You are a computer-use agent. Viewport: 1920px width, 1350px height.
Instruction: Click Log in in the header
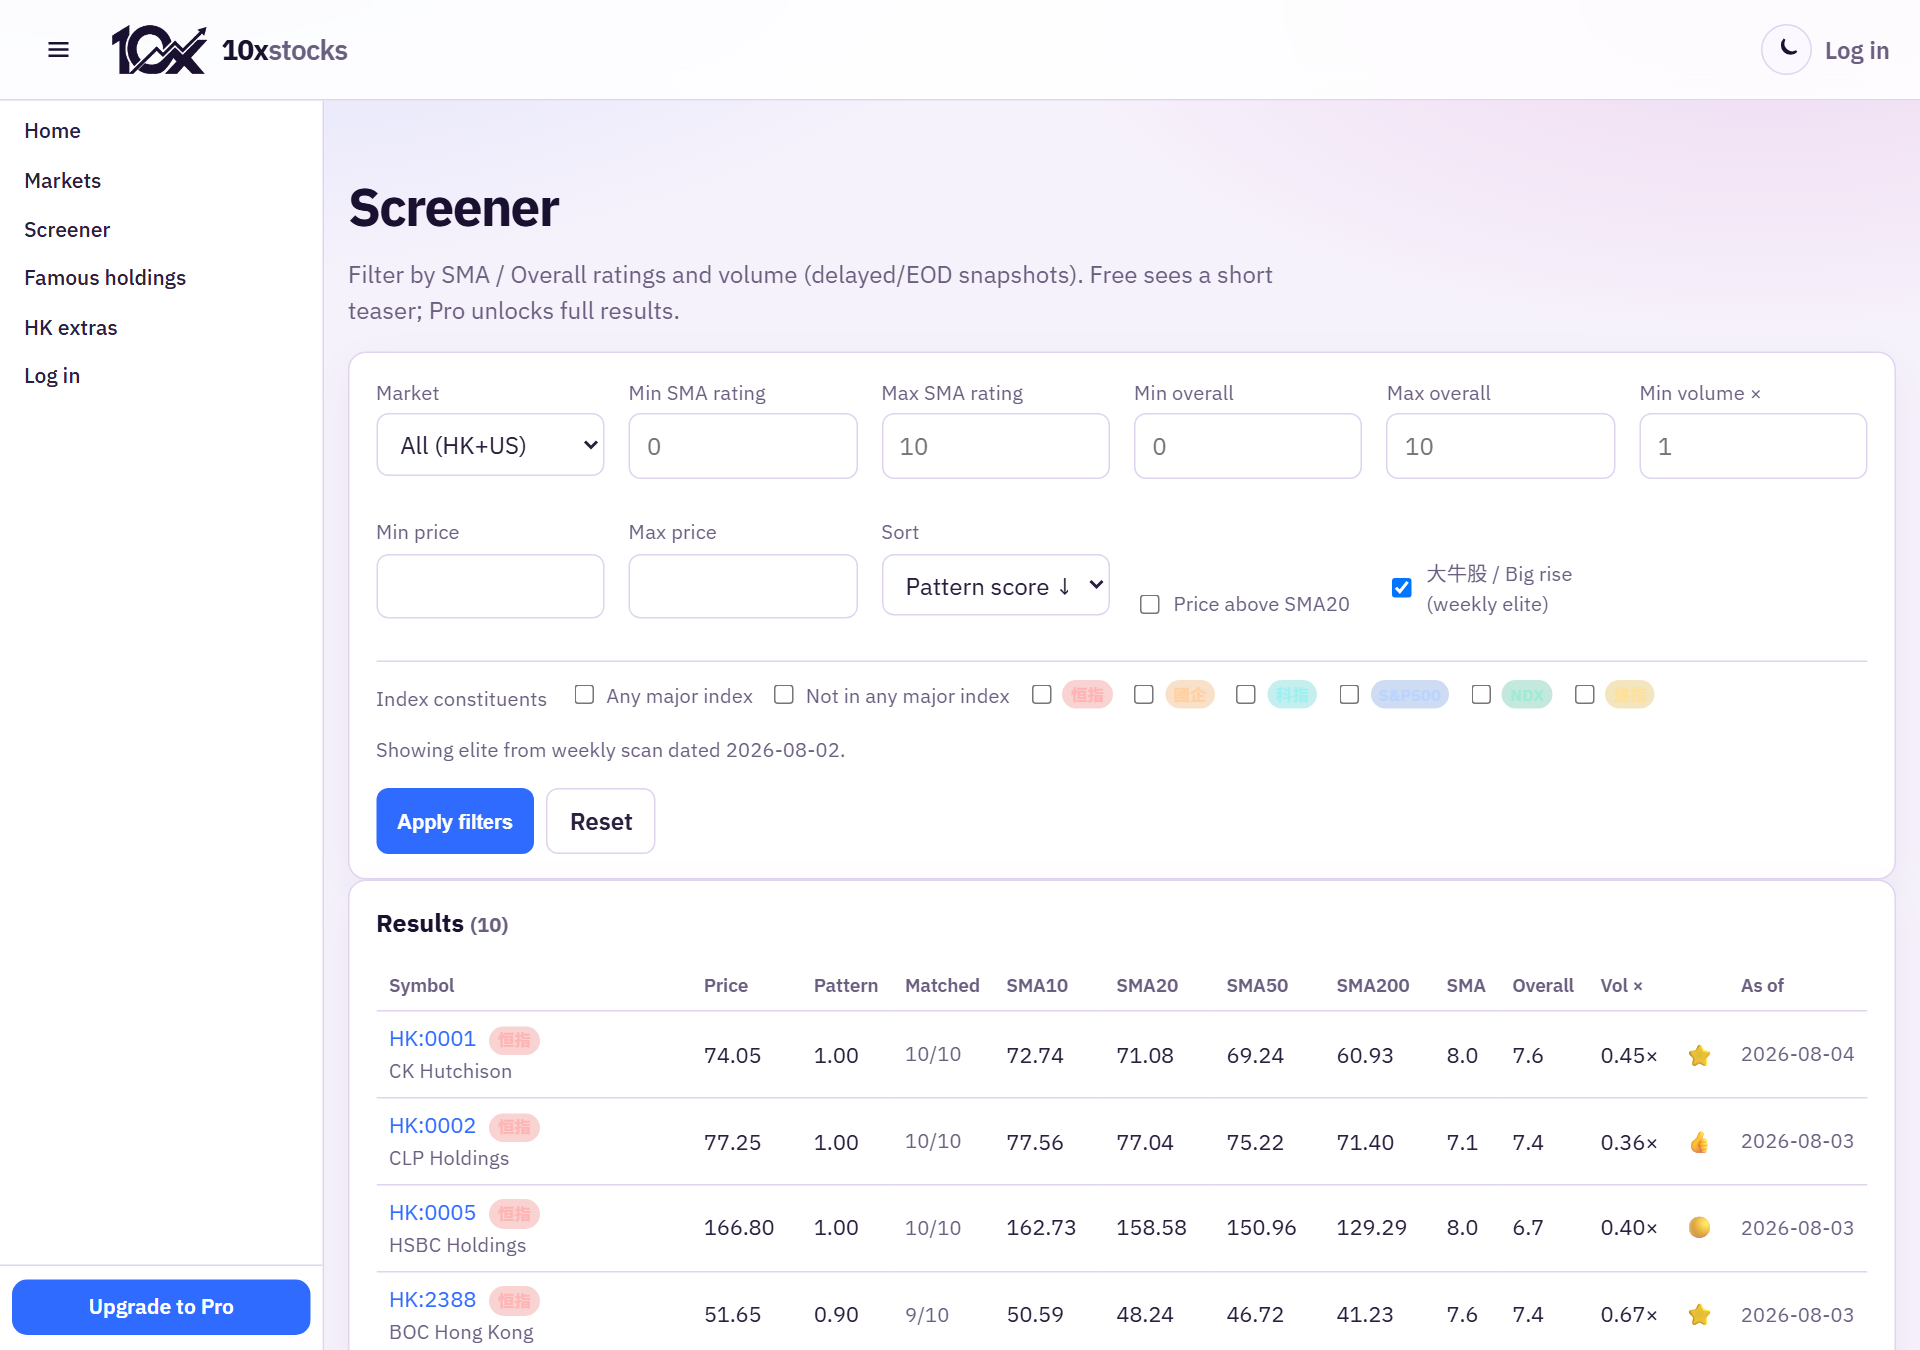pos(1857,51)
